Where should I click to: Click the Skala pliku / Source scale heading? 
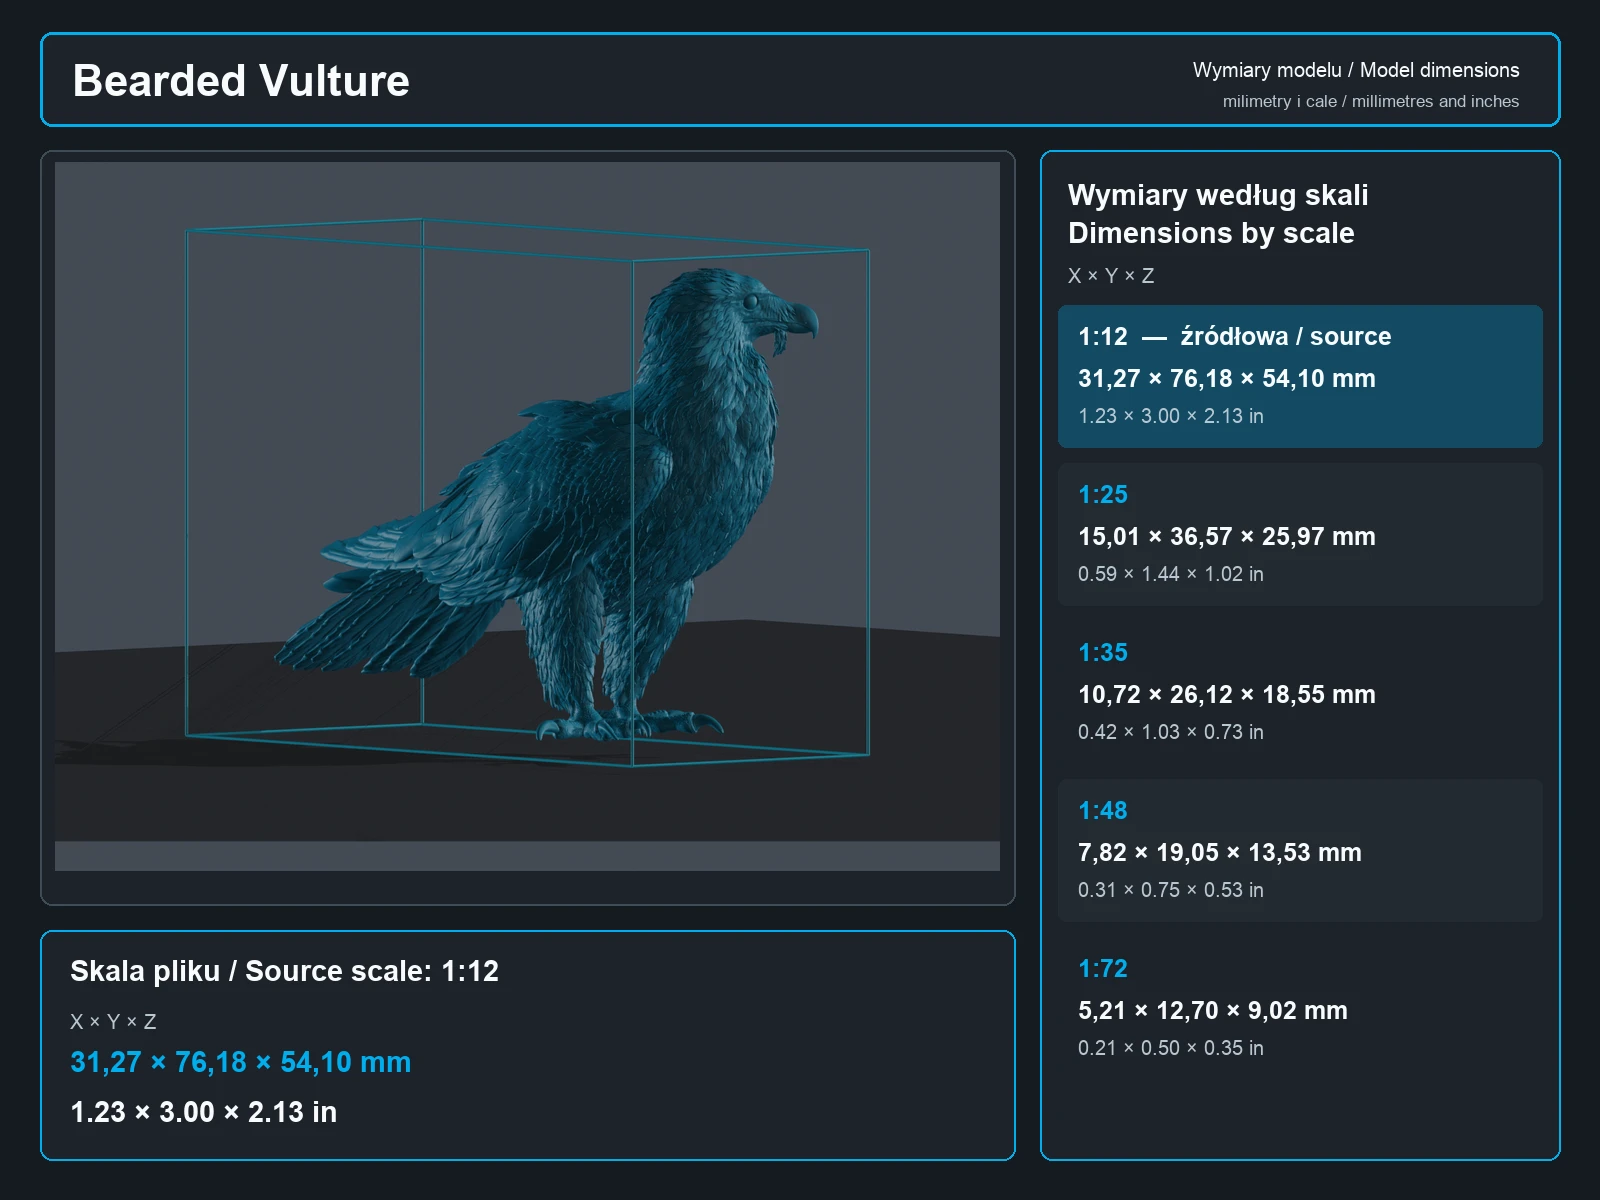point(284,971)
